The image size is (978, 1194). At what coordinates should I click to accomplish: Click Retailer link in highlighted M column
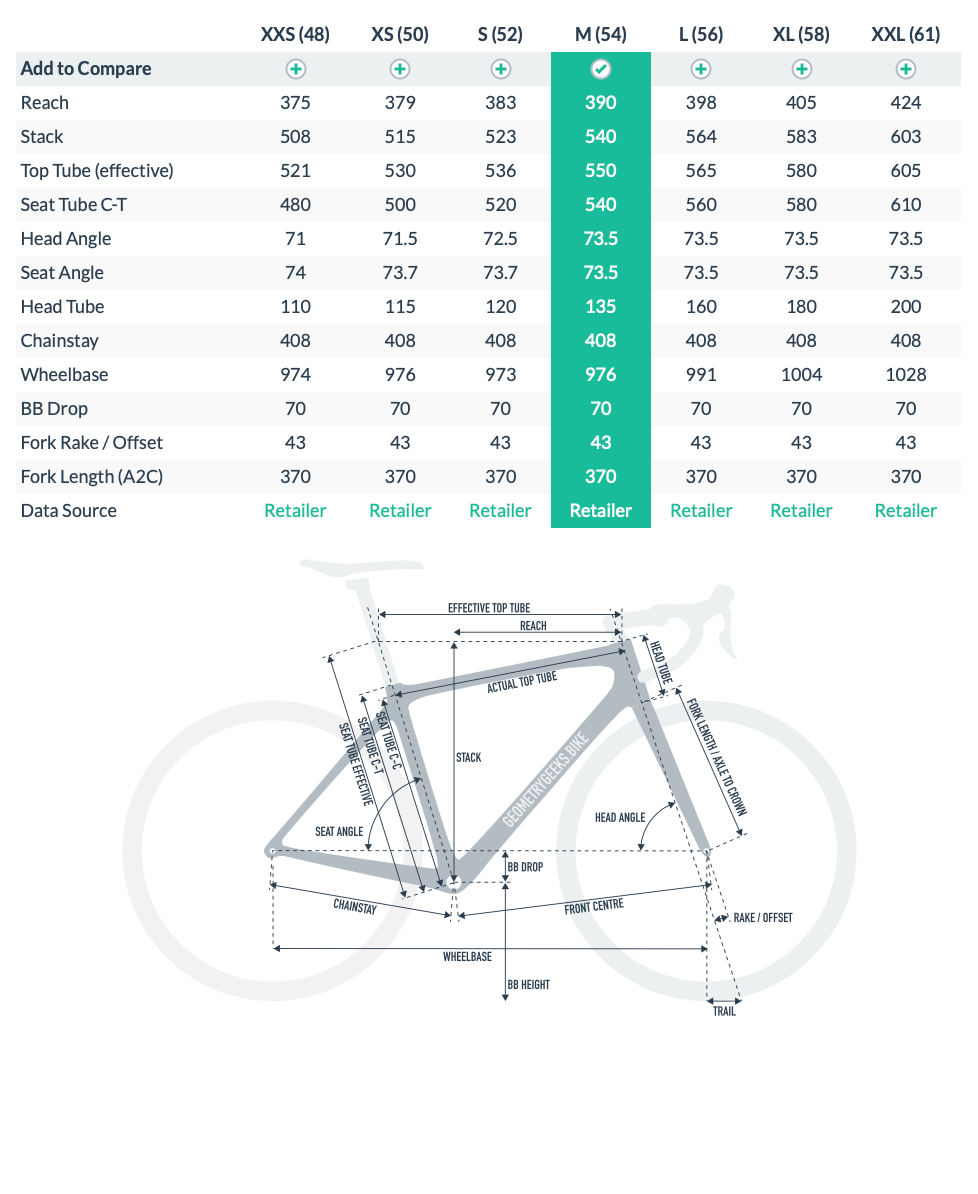601,511
